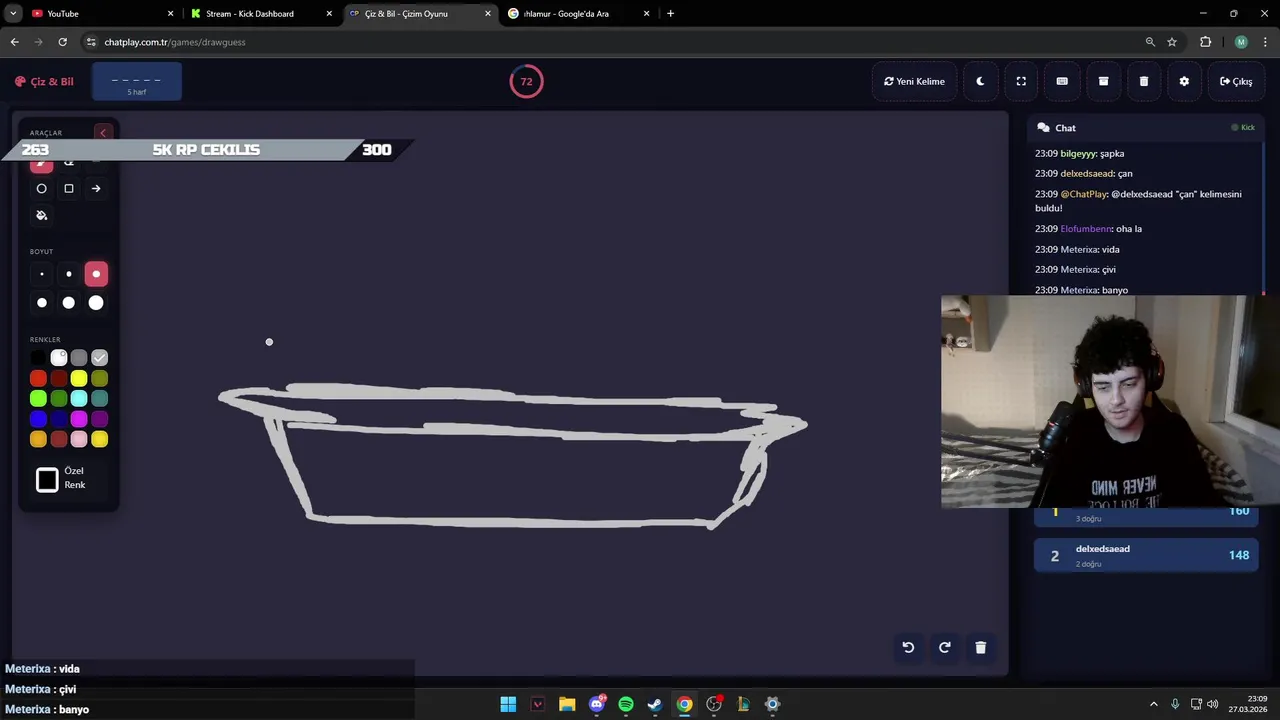Image resolution: width=1280 pixels, height=720 pixels.
Task: Switch to Stream - Kick Dashboard tab
Action: 260,14
